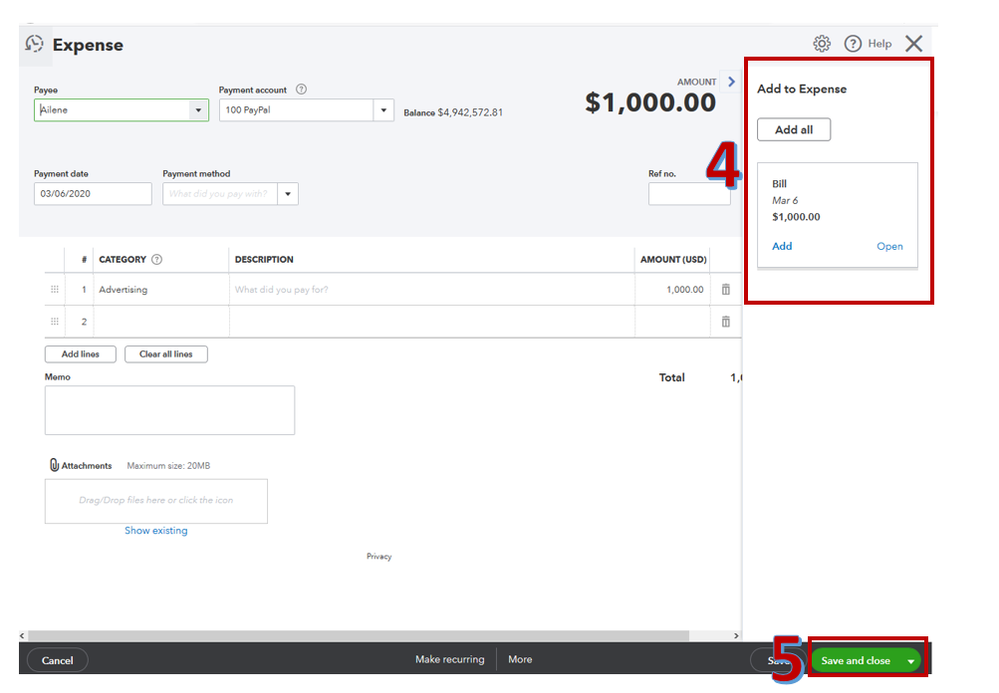Open the Mar 6 bill
999x693 pixels.
click(x=889, y=246)
